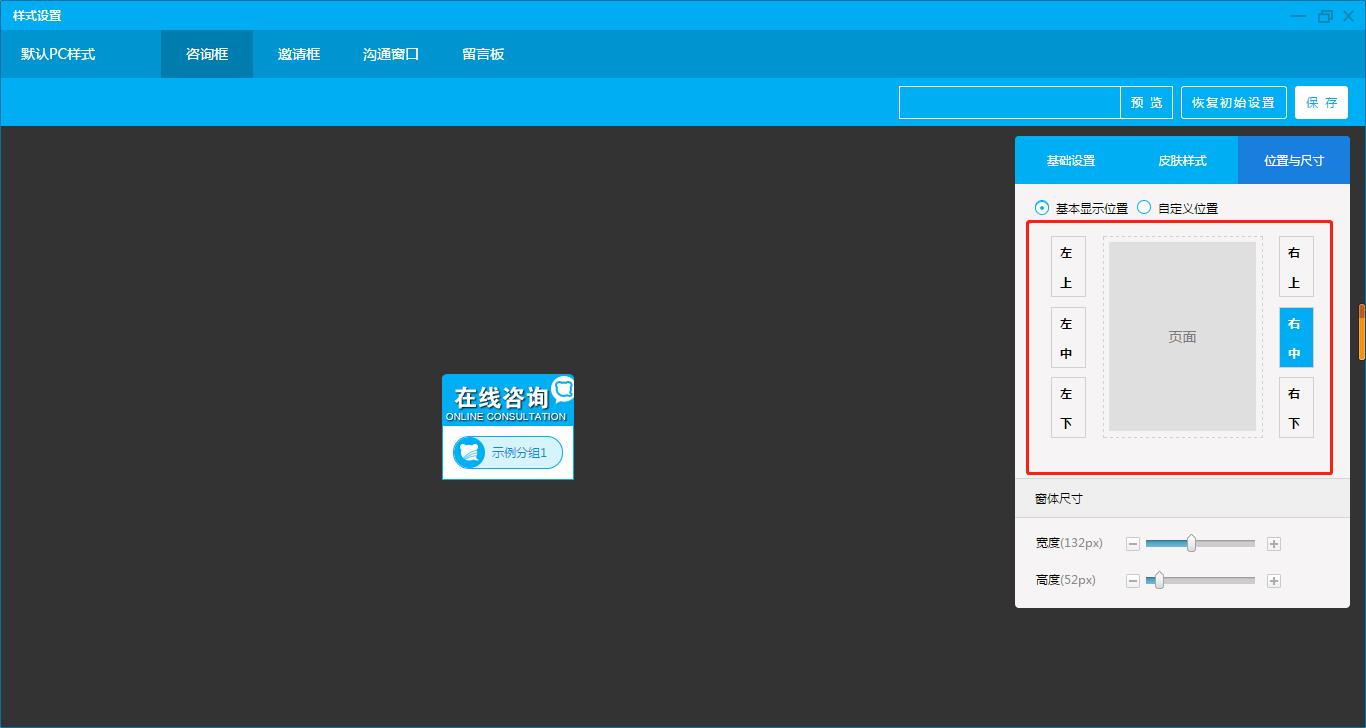Viewport: 1366px width, 728px height.
Task: Choose the 右上 position button
Action: click(1296, 267)
